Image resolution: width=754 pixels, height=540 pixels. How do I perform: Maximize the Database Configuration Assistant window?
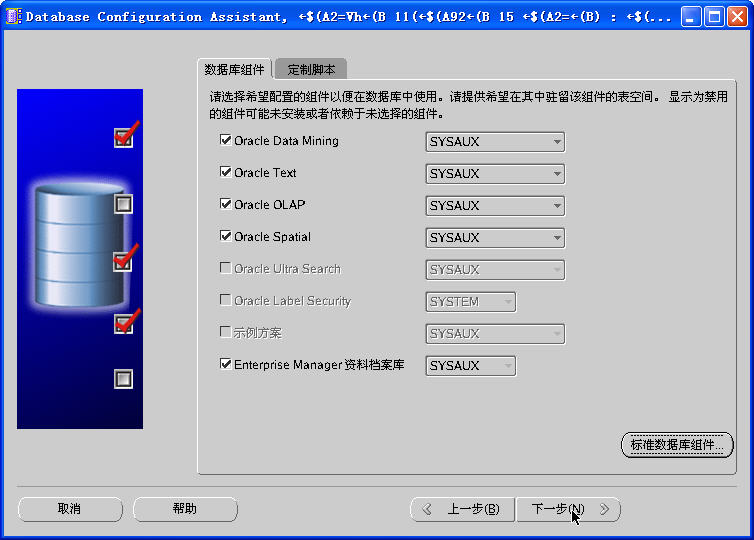pos(714,17)
